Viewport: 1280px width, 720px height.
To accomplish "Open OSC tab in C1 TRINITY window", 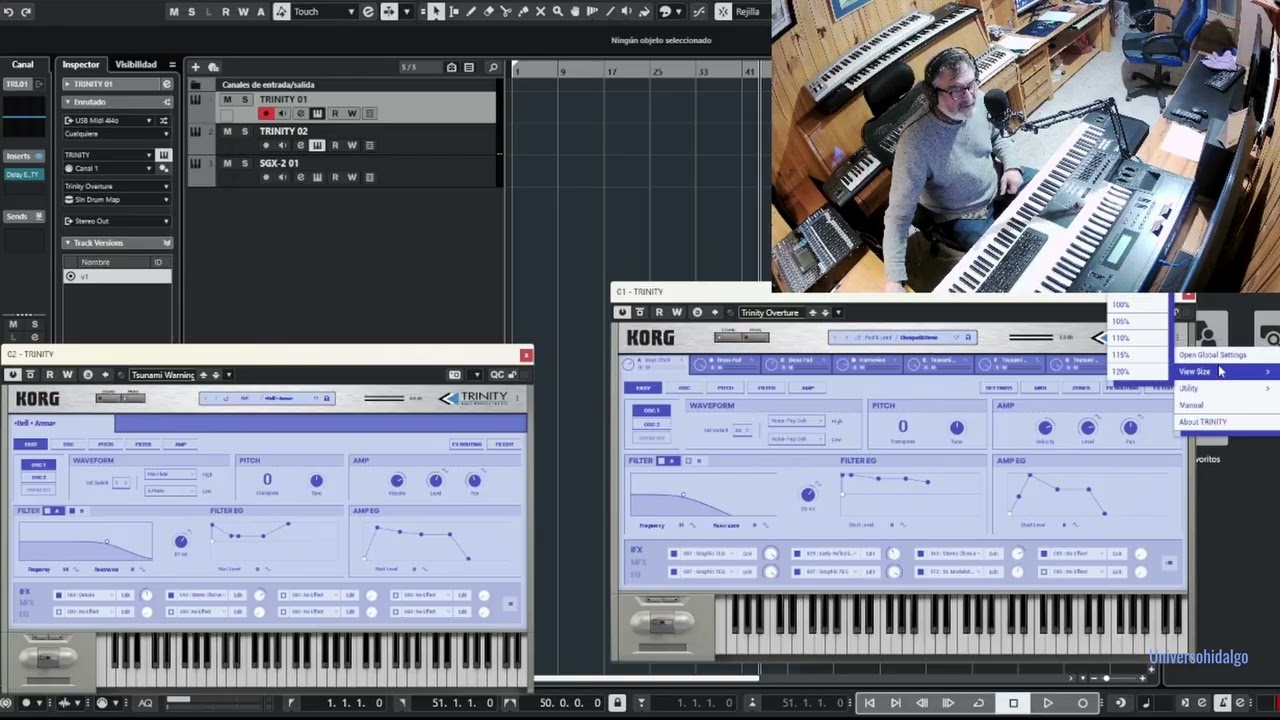I will (684, 388).
